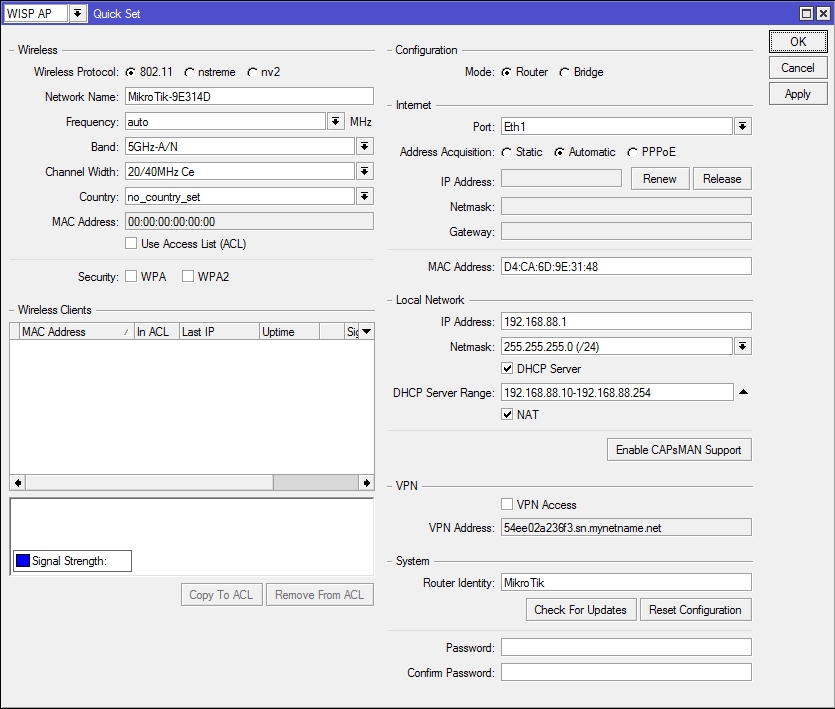Toggle the VPN Access checkbox
835x709 pixels.
coord(508,505)
